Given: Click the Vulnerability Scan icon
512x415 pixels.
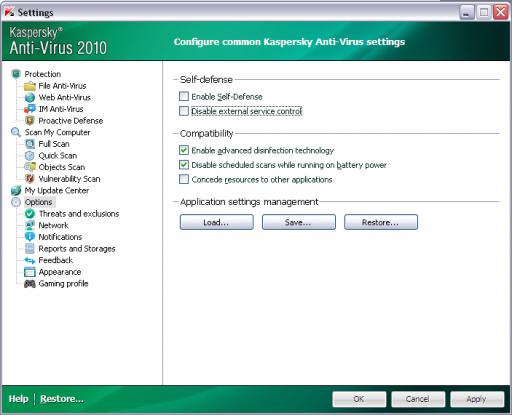Looking at the screenshot, I should click(30, 179).
